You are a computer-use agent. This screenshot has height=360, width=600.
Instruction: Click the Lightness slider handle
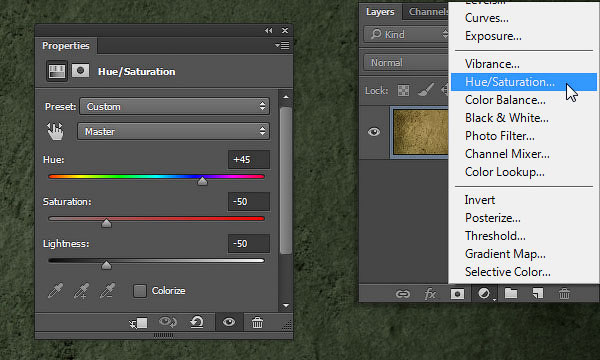click(x=106, y=265)
